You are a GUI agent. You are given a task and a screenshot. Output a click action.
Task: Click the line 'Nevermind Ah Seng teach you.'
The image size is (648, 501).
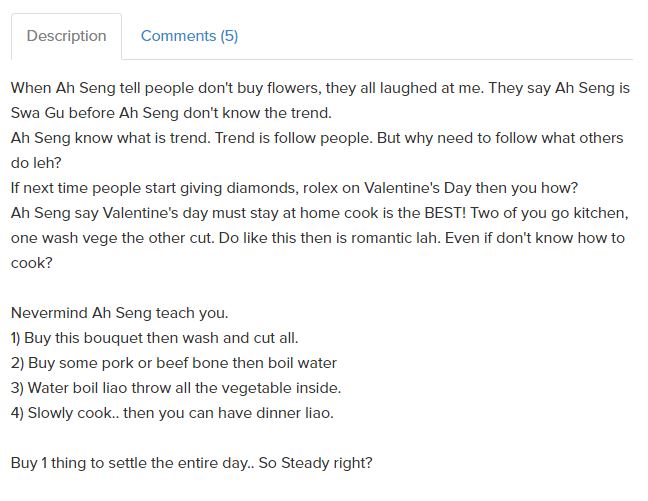[x=119, y=313]
